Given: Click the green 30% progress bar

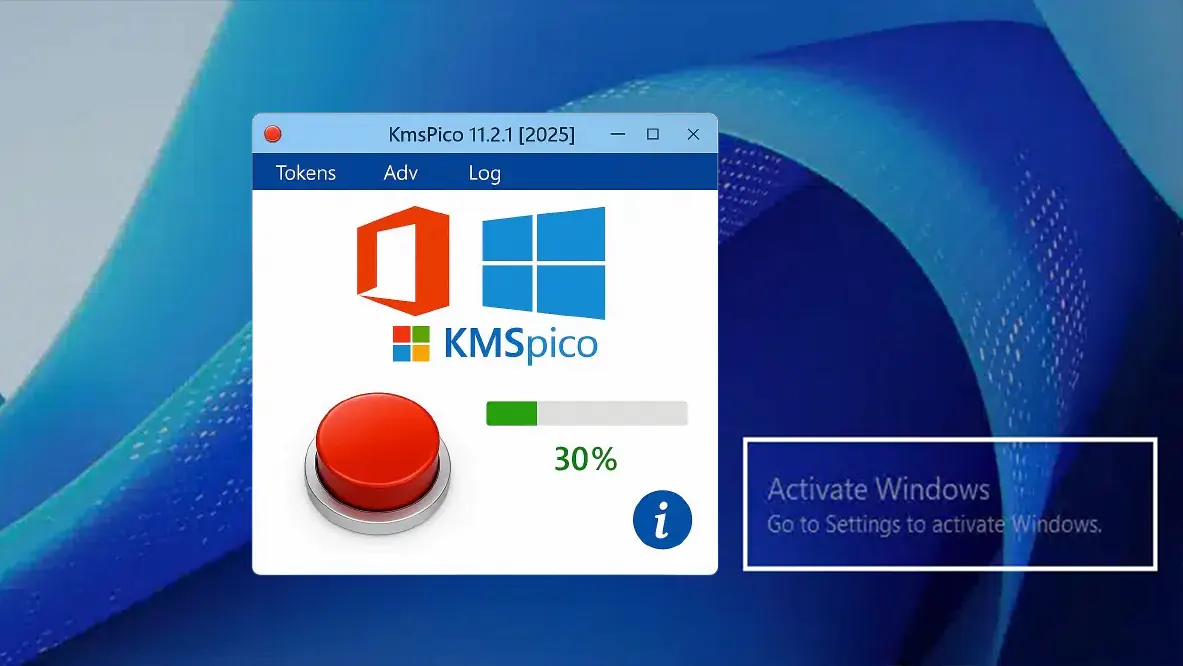Looking at the screenshot, I should 585,412.
